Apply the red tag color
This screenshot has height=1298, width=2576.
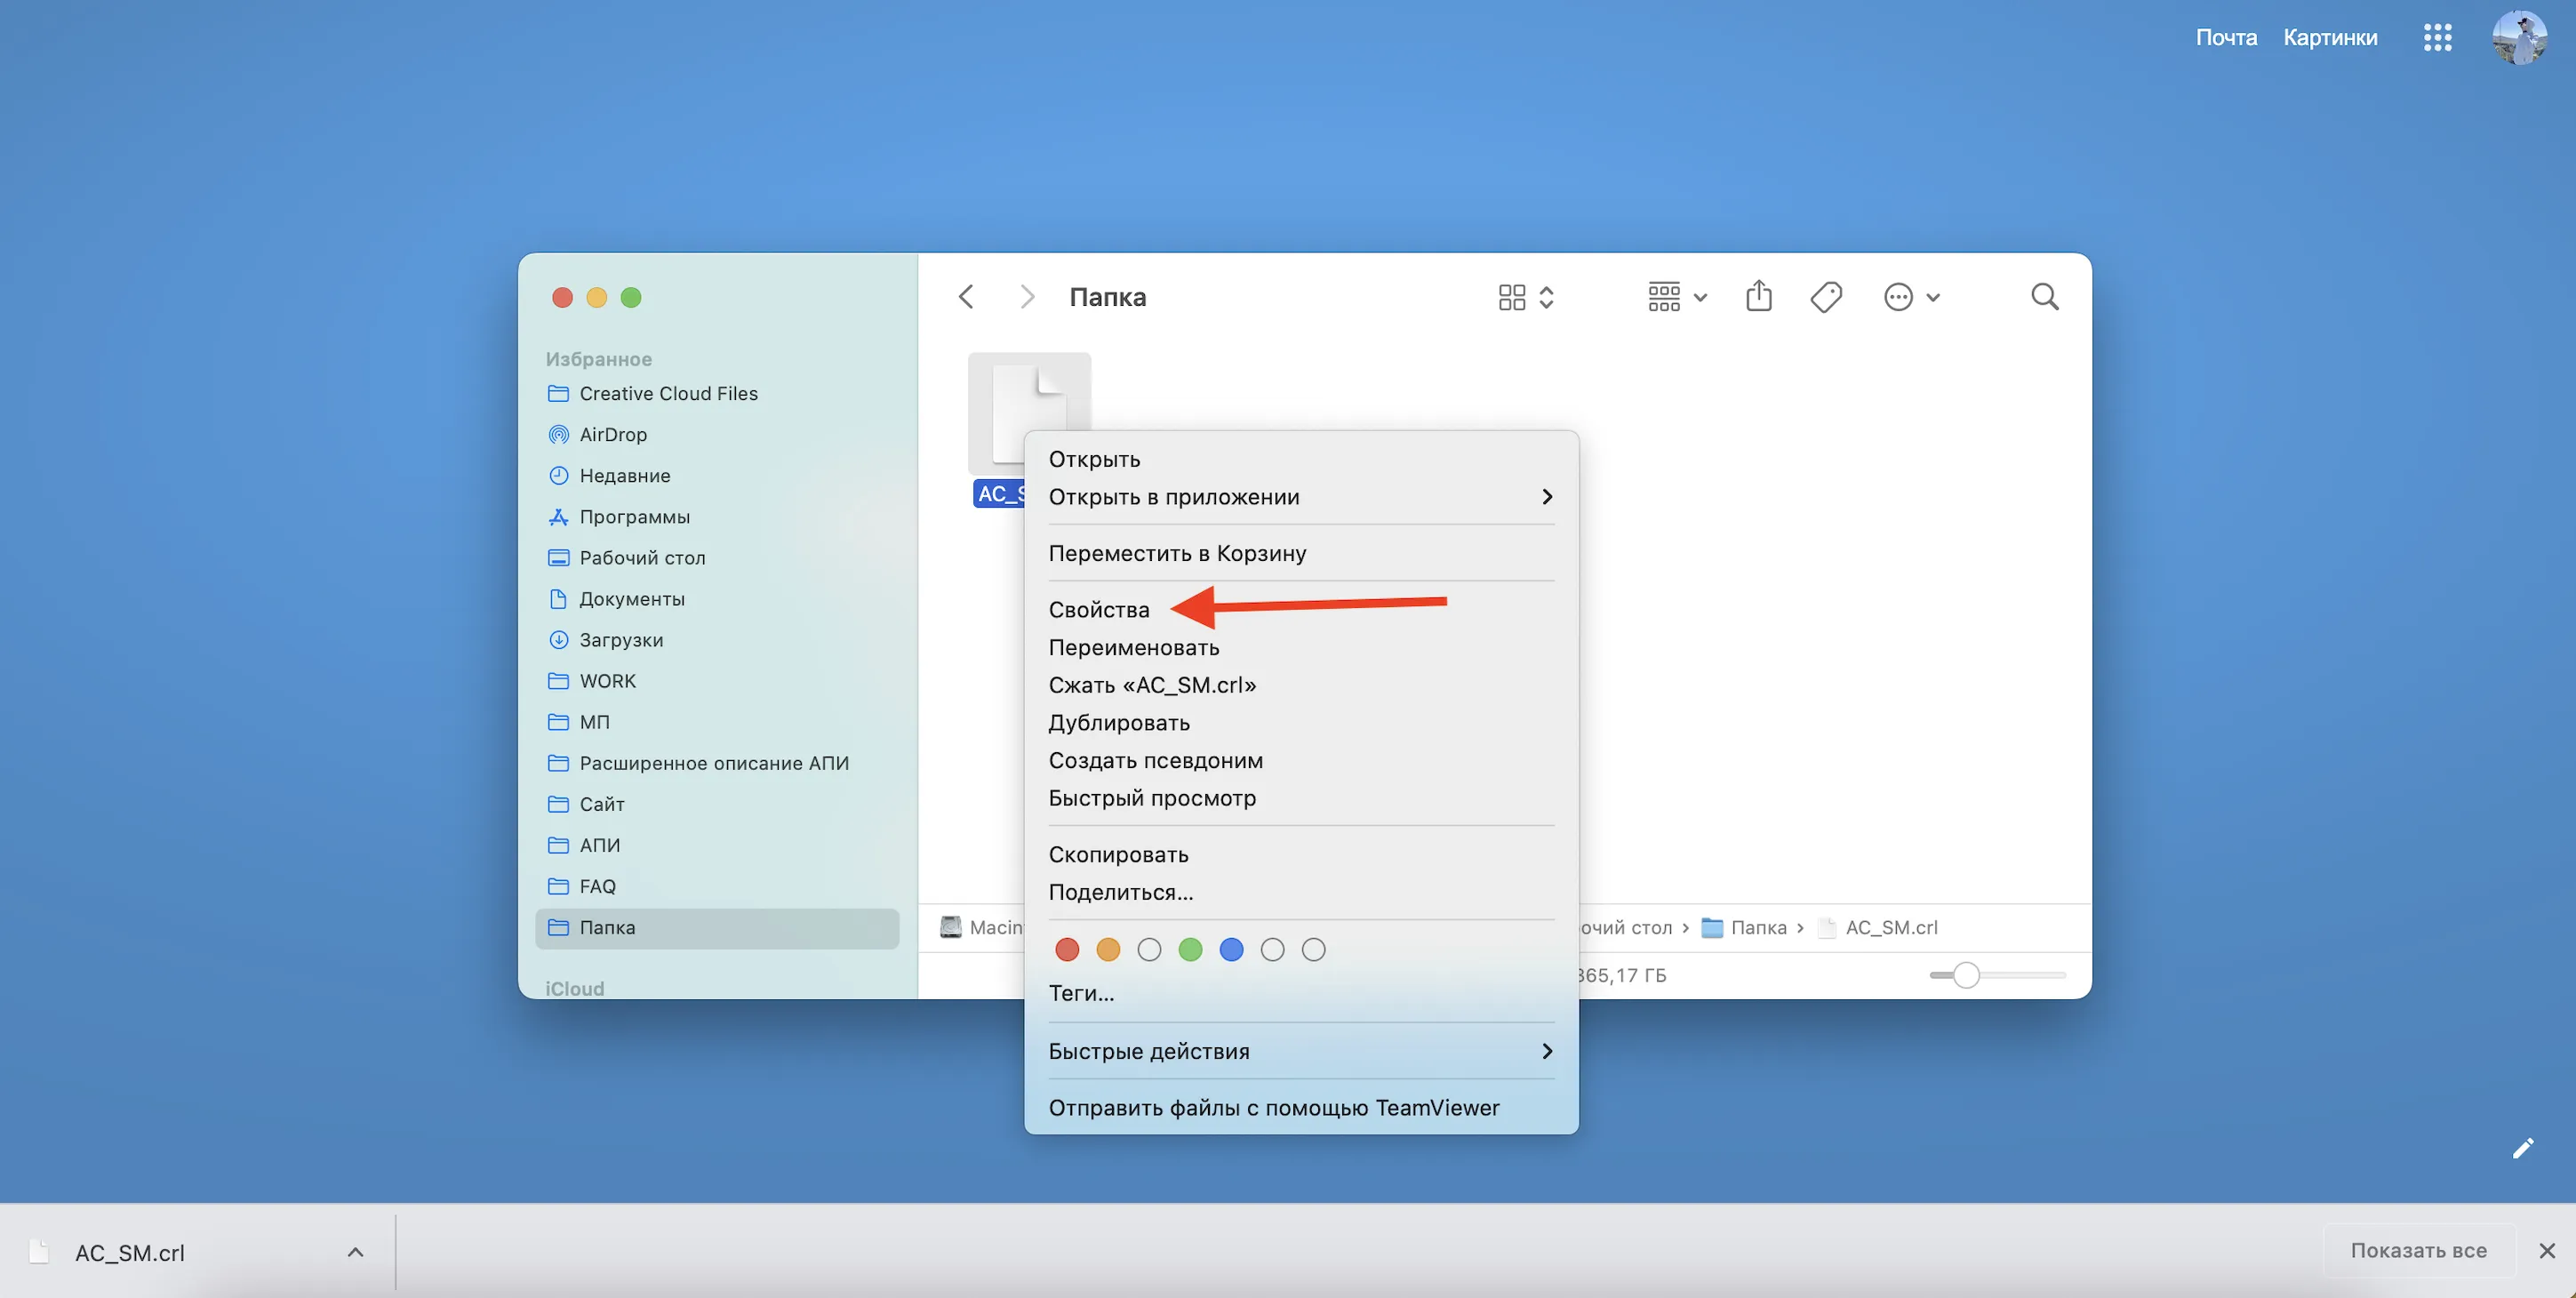[1067, 949]
